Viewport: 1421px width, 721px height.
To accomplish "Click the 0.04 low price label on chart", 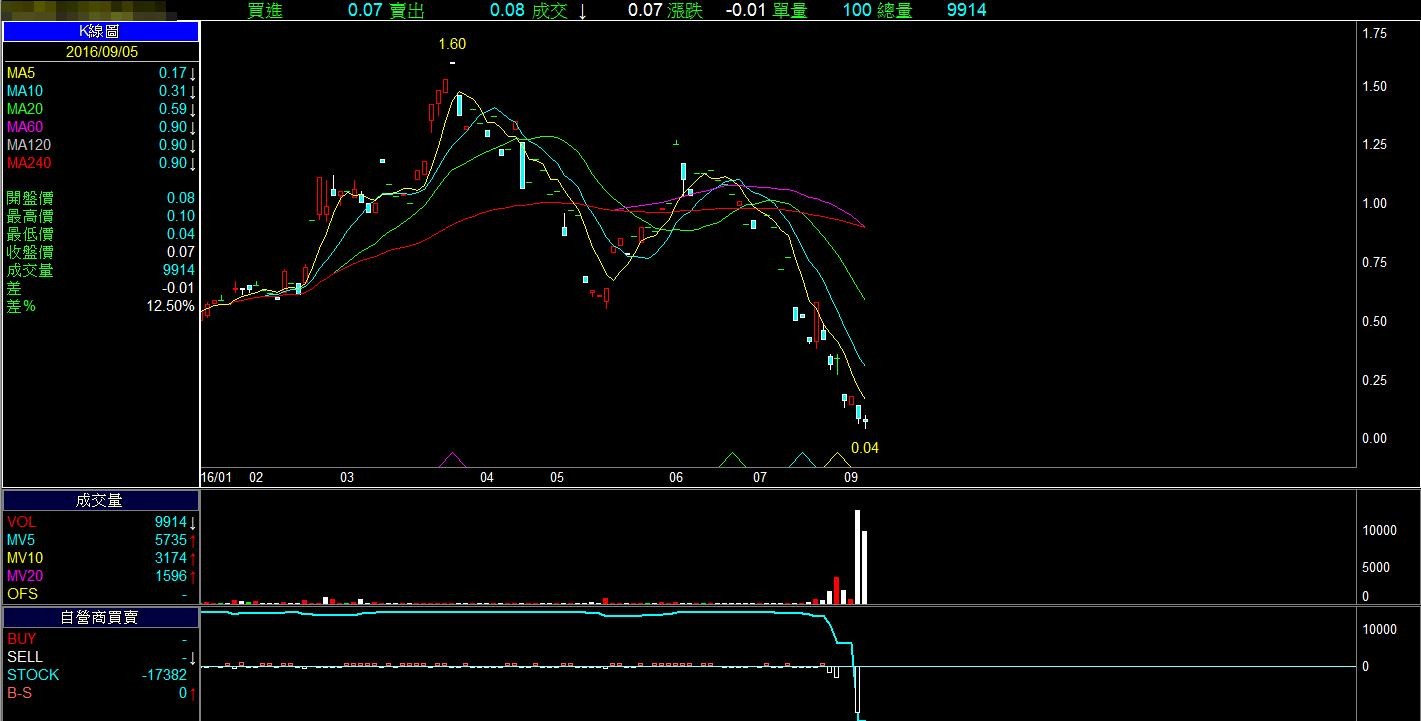I will pyautogui.click(x=864, y=448).
